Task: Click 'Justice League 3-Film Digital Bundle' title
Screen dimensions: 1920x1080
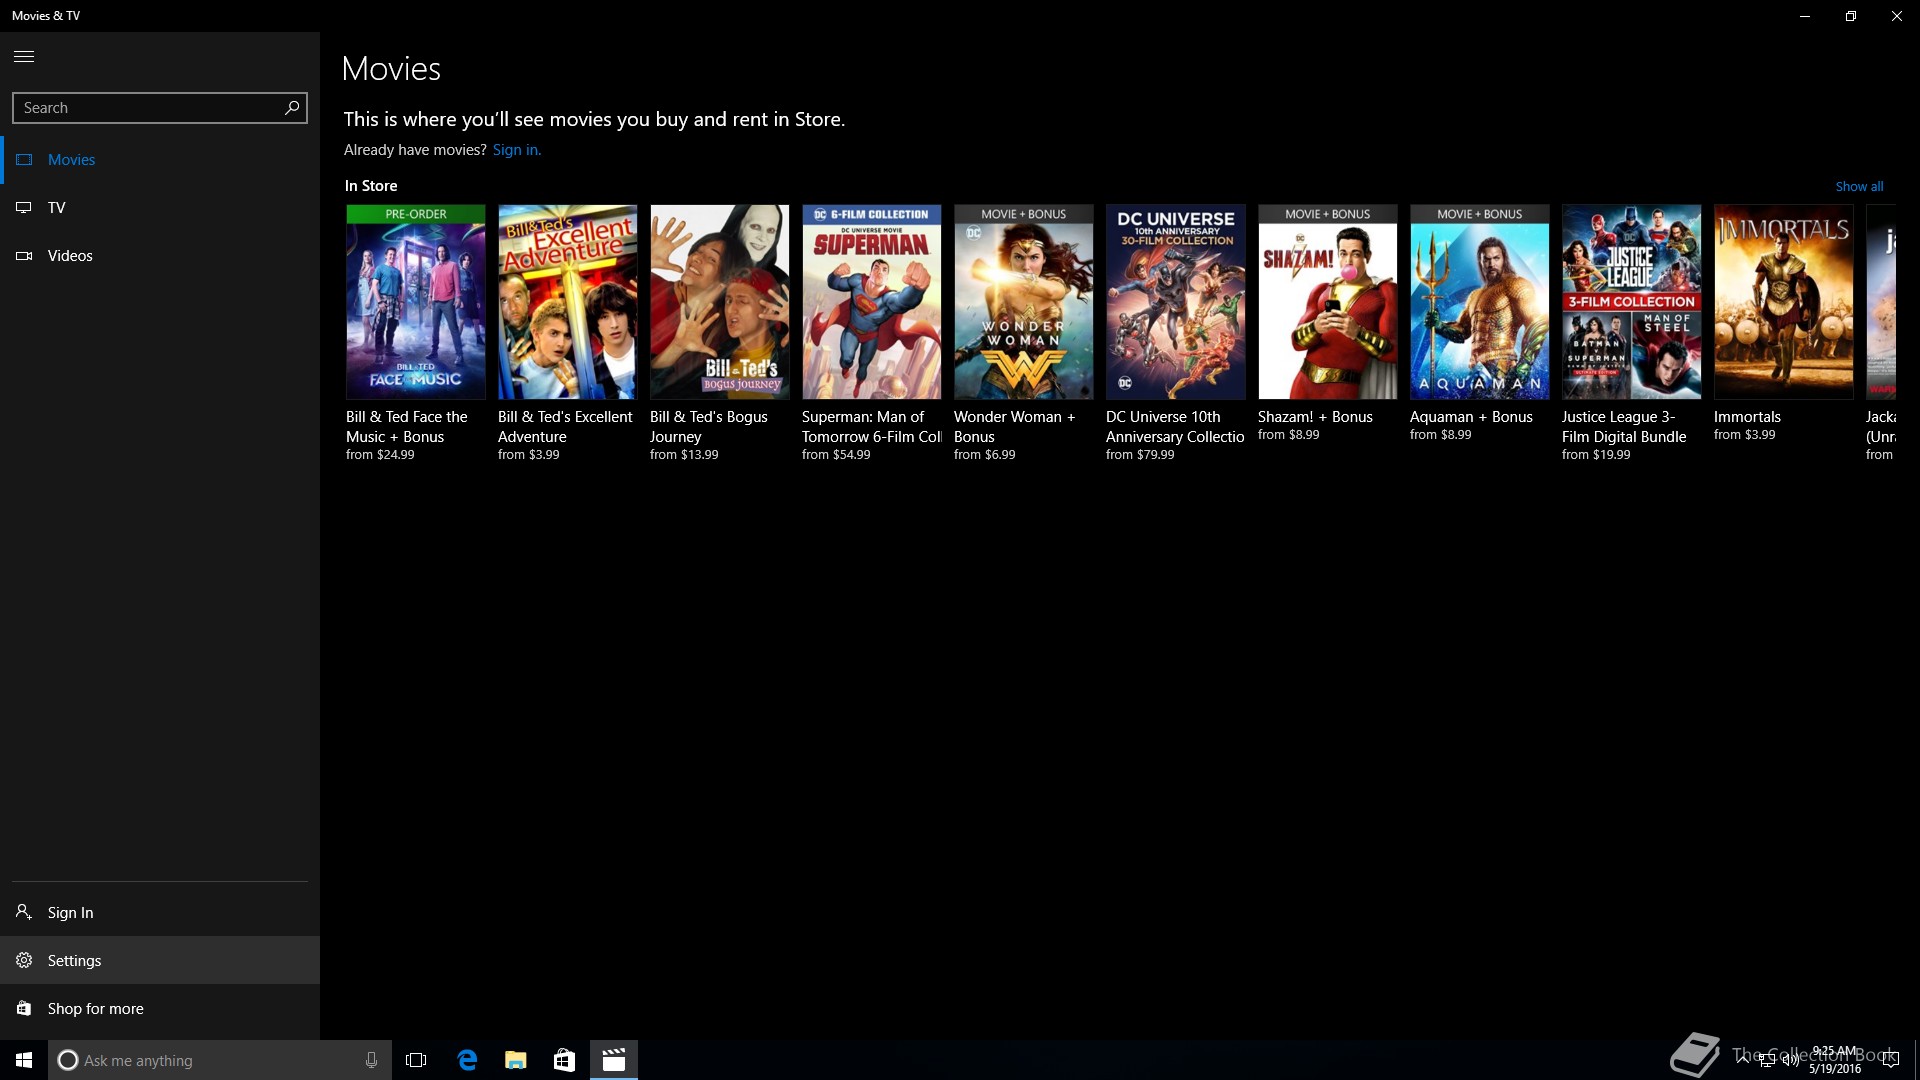Action: 1624,427
